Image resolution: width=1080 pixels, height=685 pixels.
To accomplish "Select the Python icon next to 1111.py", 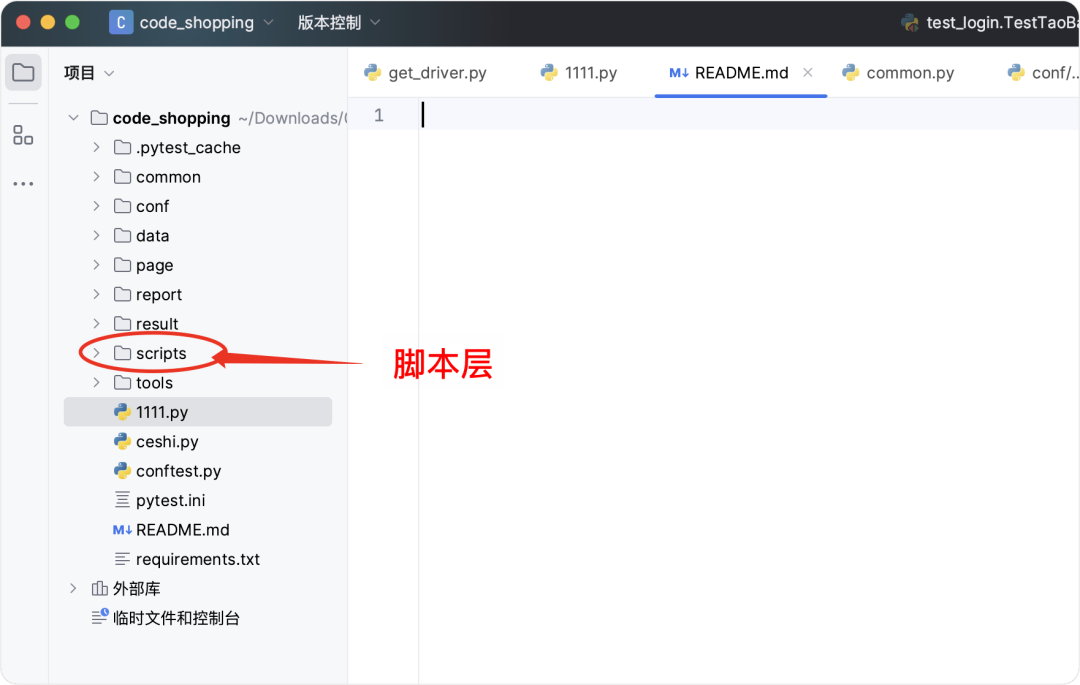I will (x=121, y=411).
